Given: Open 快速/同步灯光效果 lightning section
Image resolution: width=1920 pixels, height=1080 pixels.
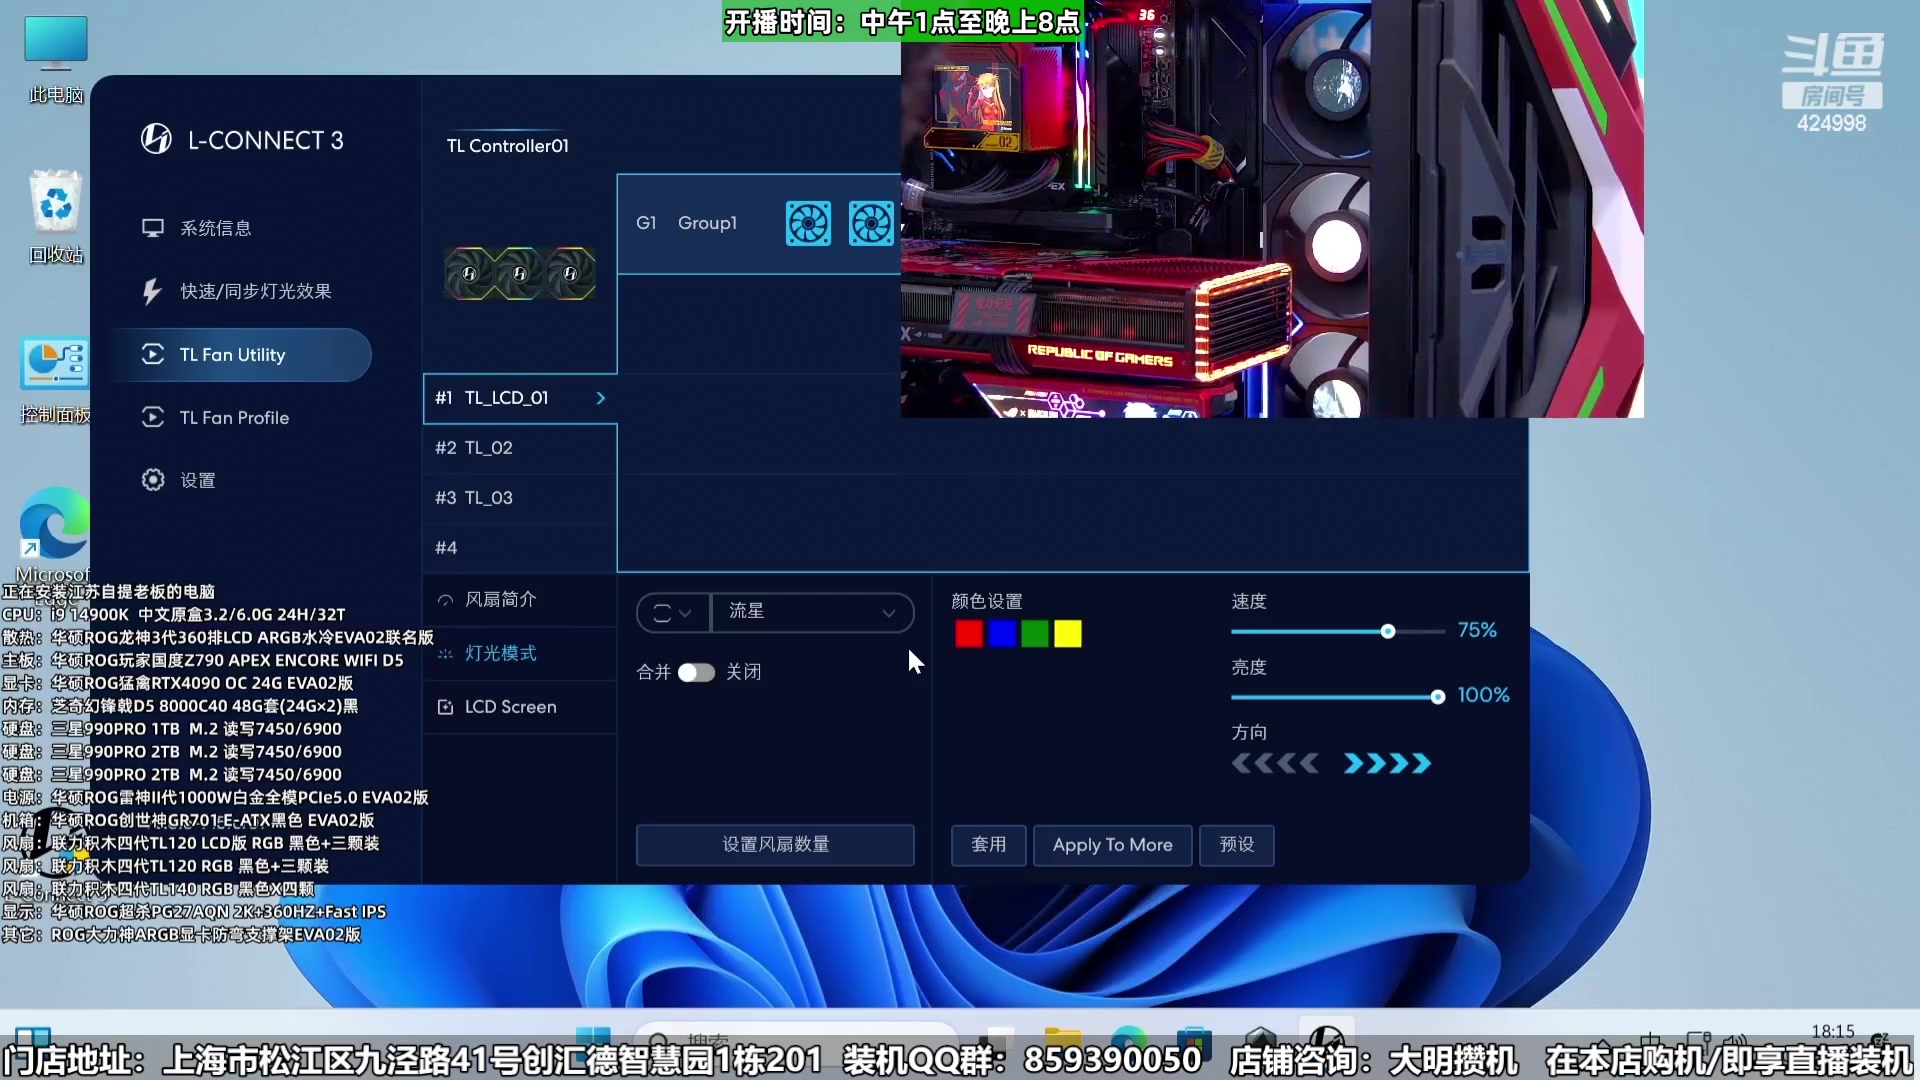Looking at the screenshot, I should click(x=255, y=291).
